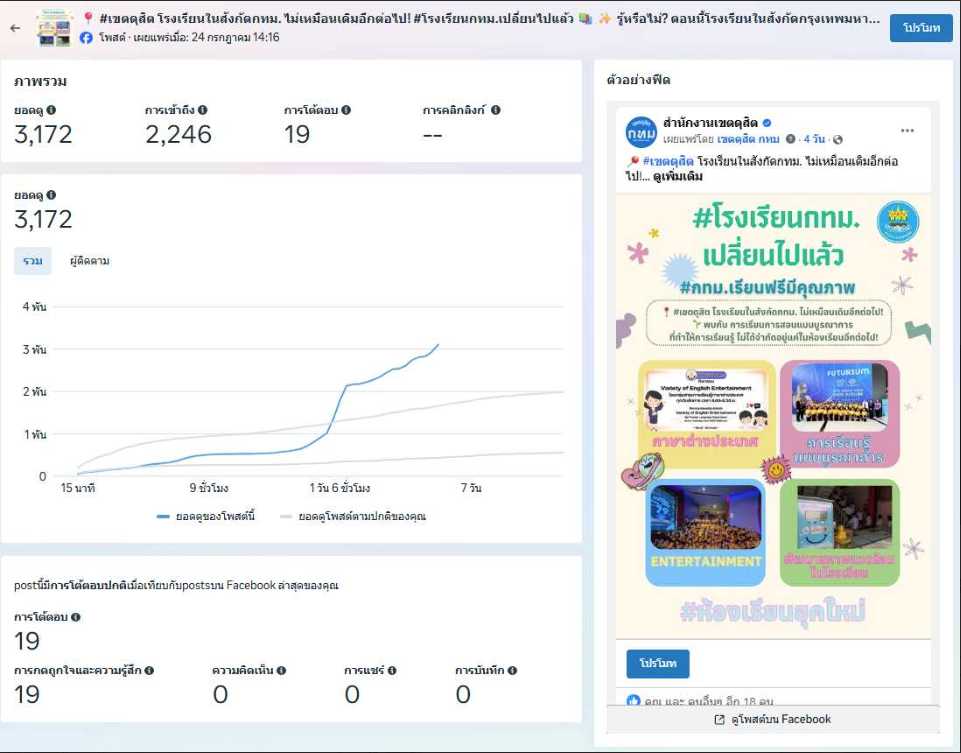Viewport: 961px width, 753px height.
Task: Show info icon beside การแชร์
Action: pos(392,670)
